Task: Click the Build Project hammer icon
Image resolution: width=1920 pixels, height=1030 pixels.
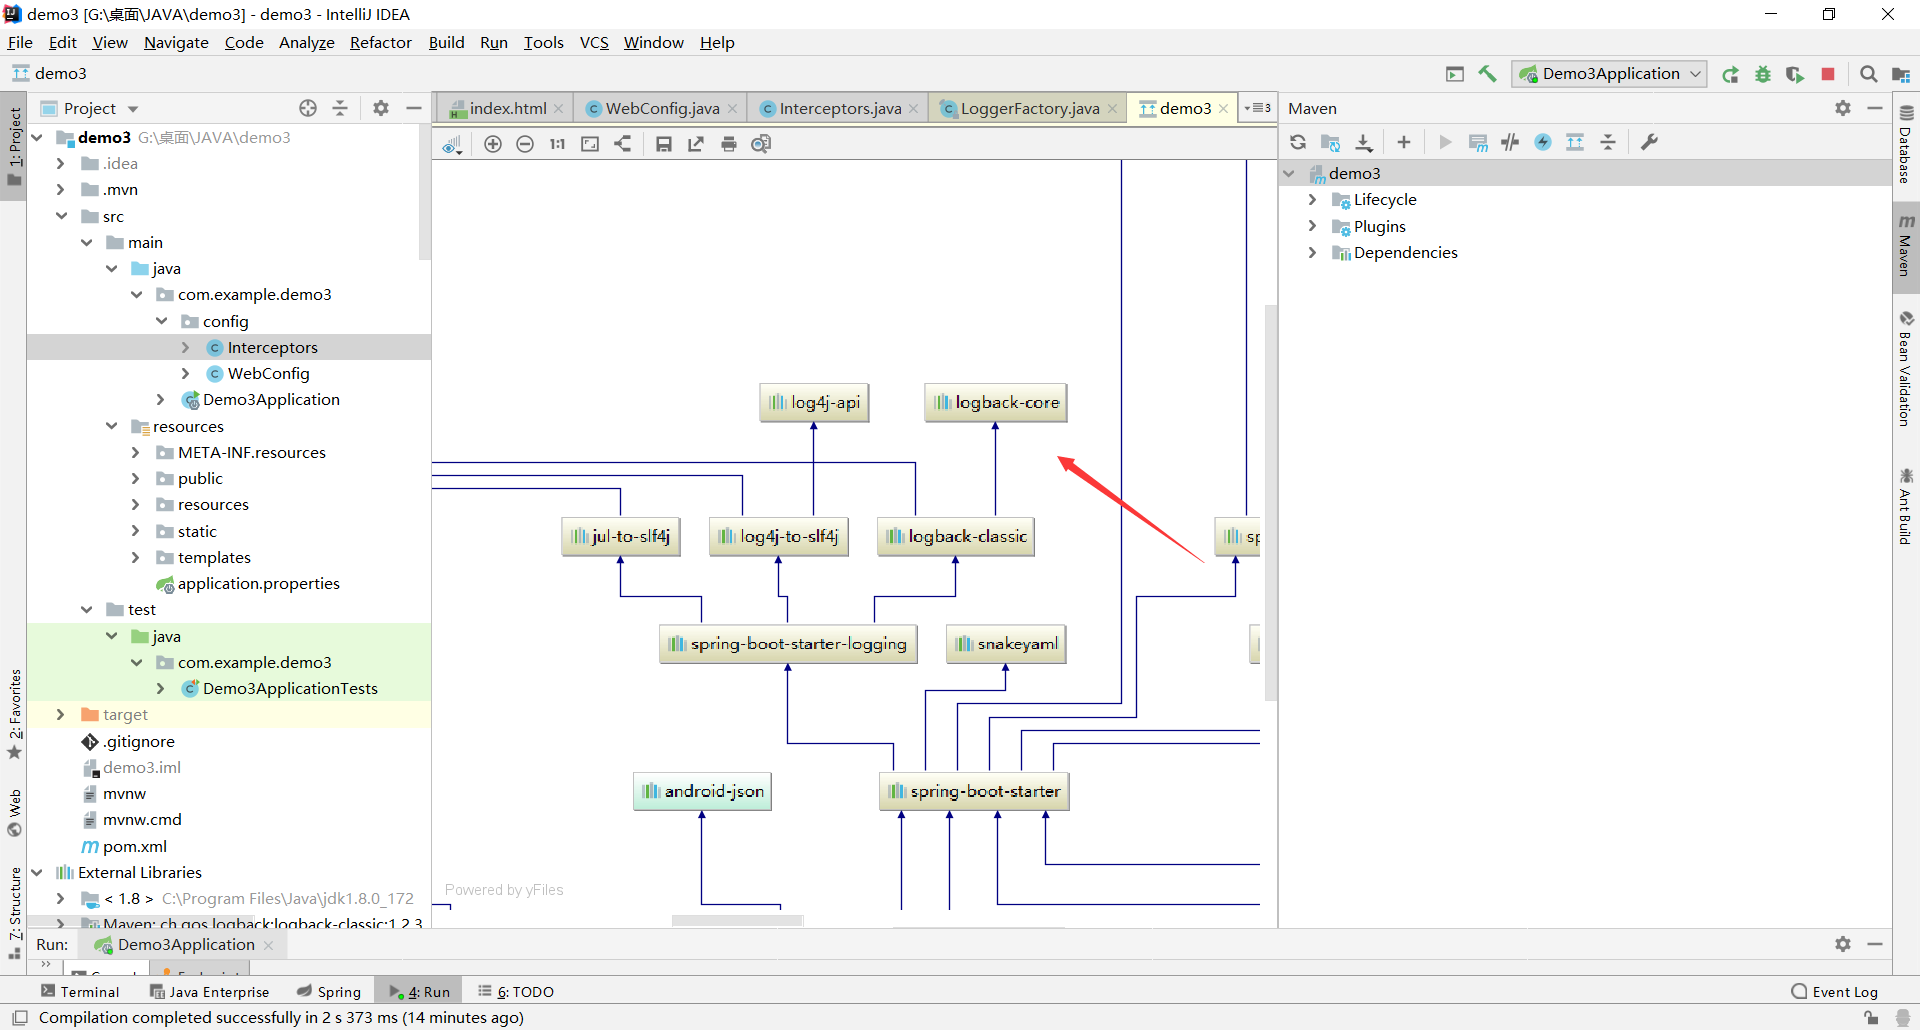Action: pyautogui.click(x=1487, y=74)
